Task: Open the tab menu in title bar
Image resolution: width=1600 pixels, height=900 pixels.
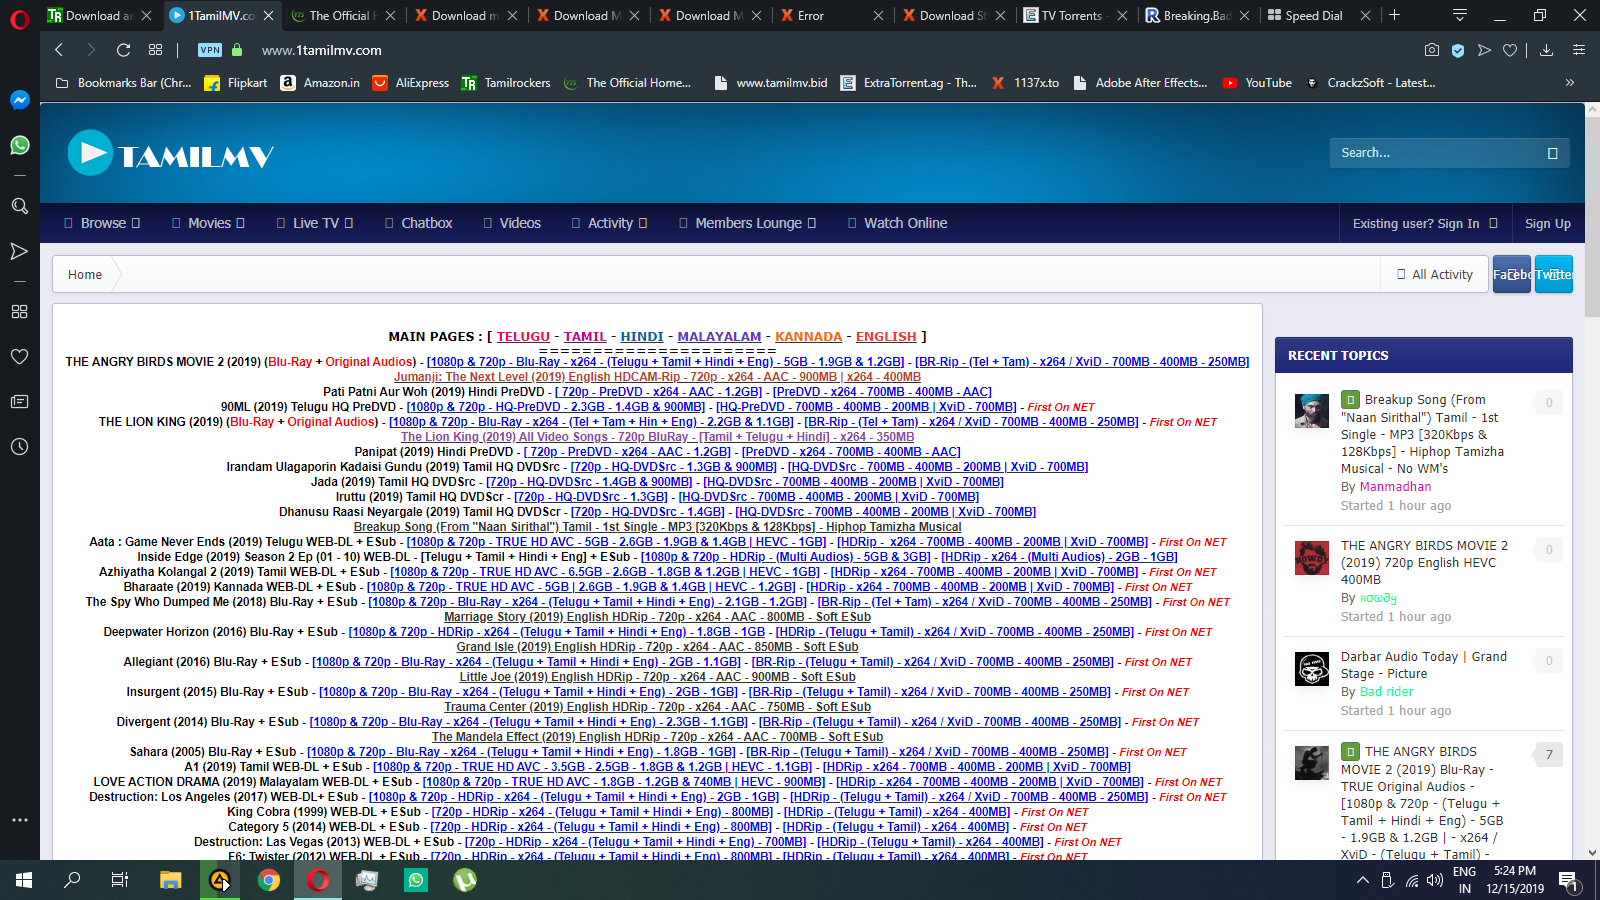Action: [1460, 15]
